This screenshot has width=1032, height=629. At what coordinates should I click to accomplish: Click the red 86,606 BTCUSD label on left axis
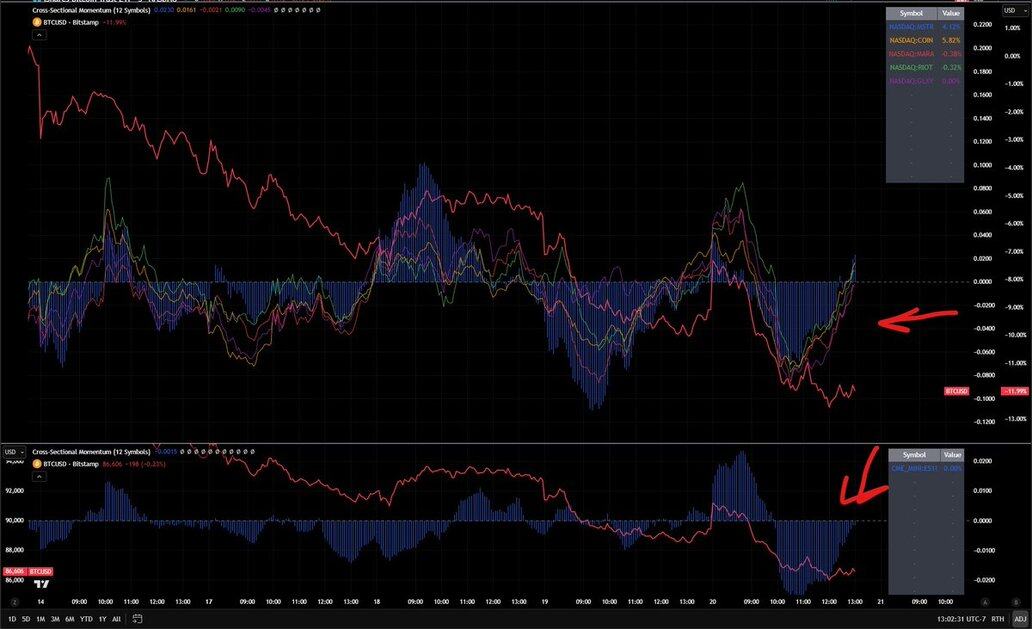coord(28,571)
